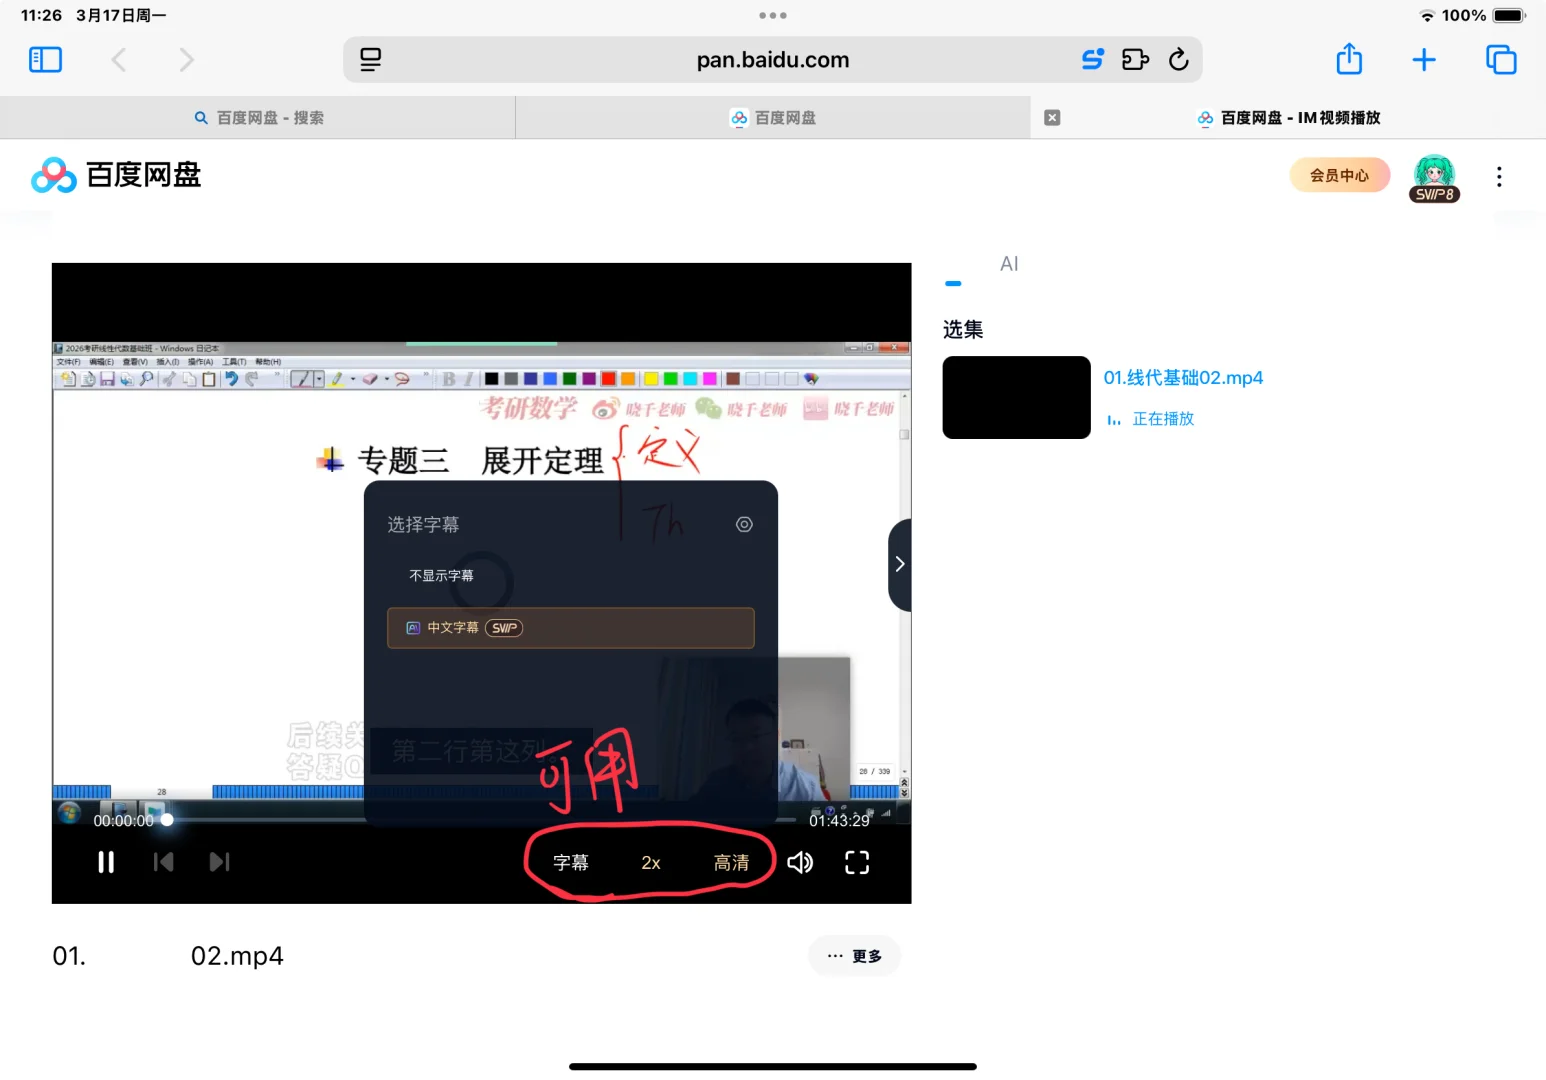Mute the video volume
This screenshot has width=1546, height=1080.
pos(800,862)
